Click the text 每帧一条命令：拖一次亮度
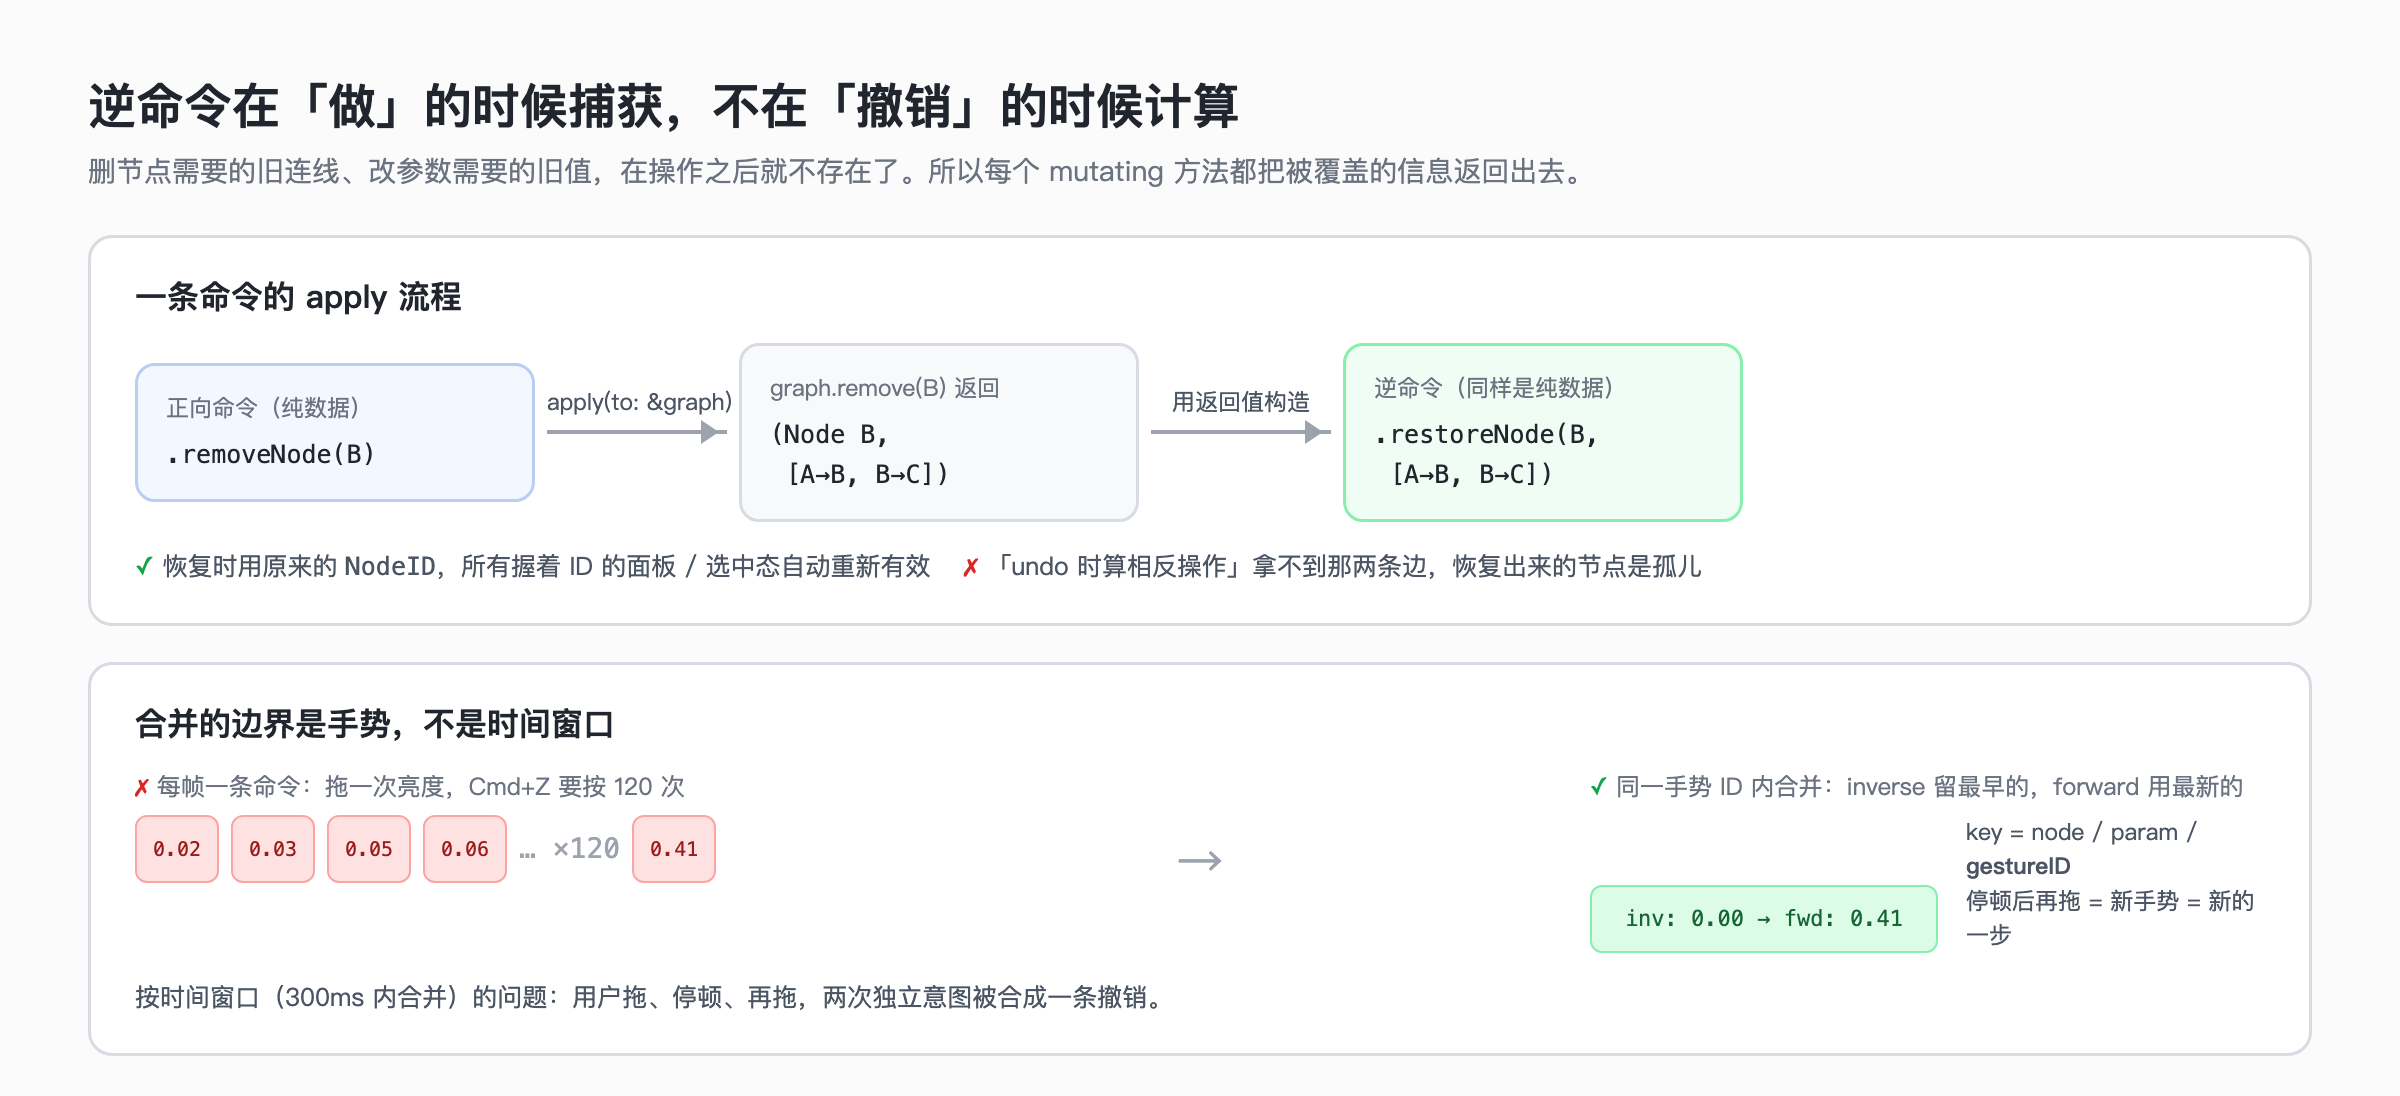 pos(300,787)
